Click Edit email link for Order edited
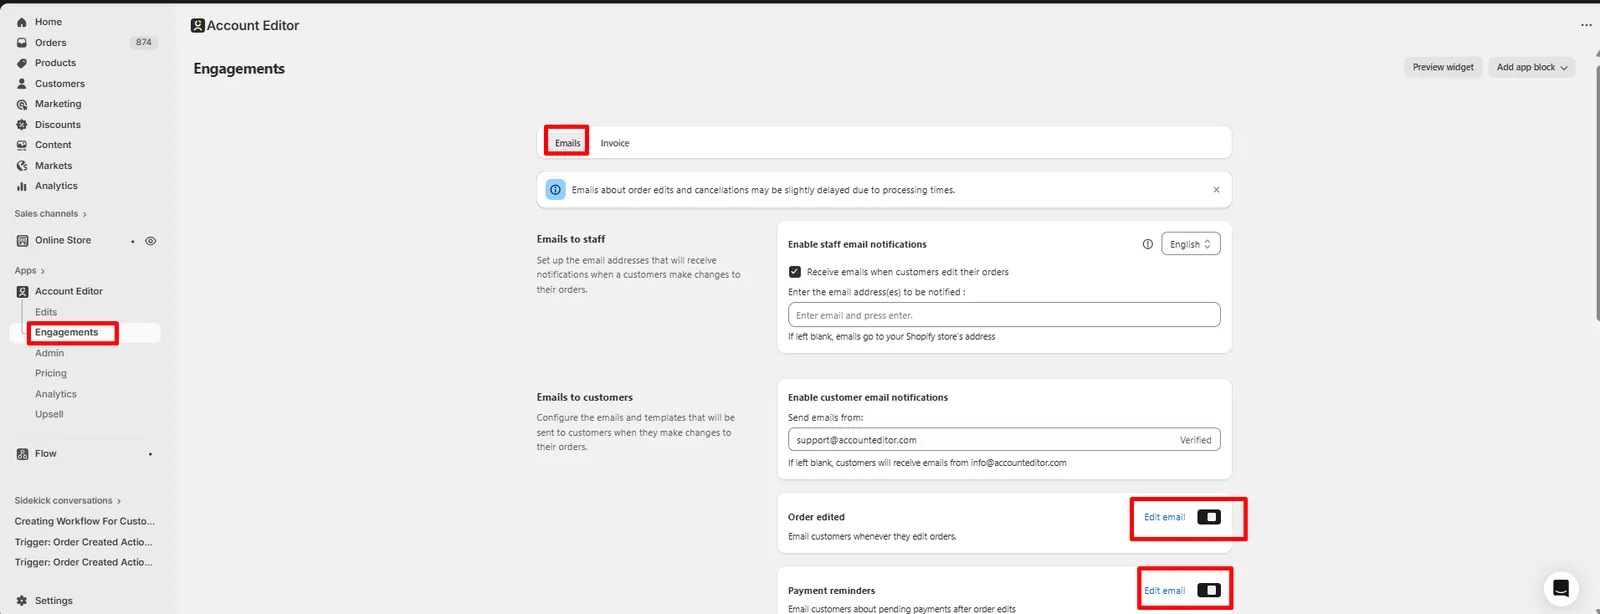This screenshot has height=614, width=1600. tap(1164, 517)
